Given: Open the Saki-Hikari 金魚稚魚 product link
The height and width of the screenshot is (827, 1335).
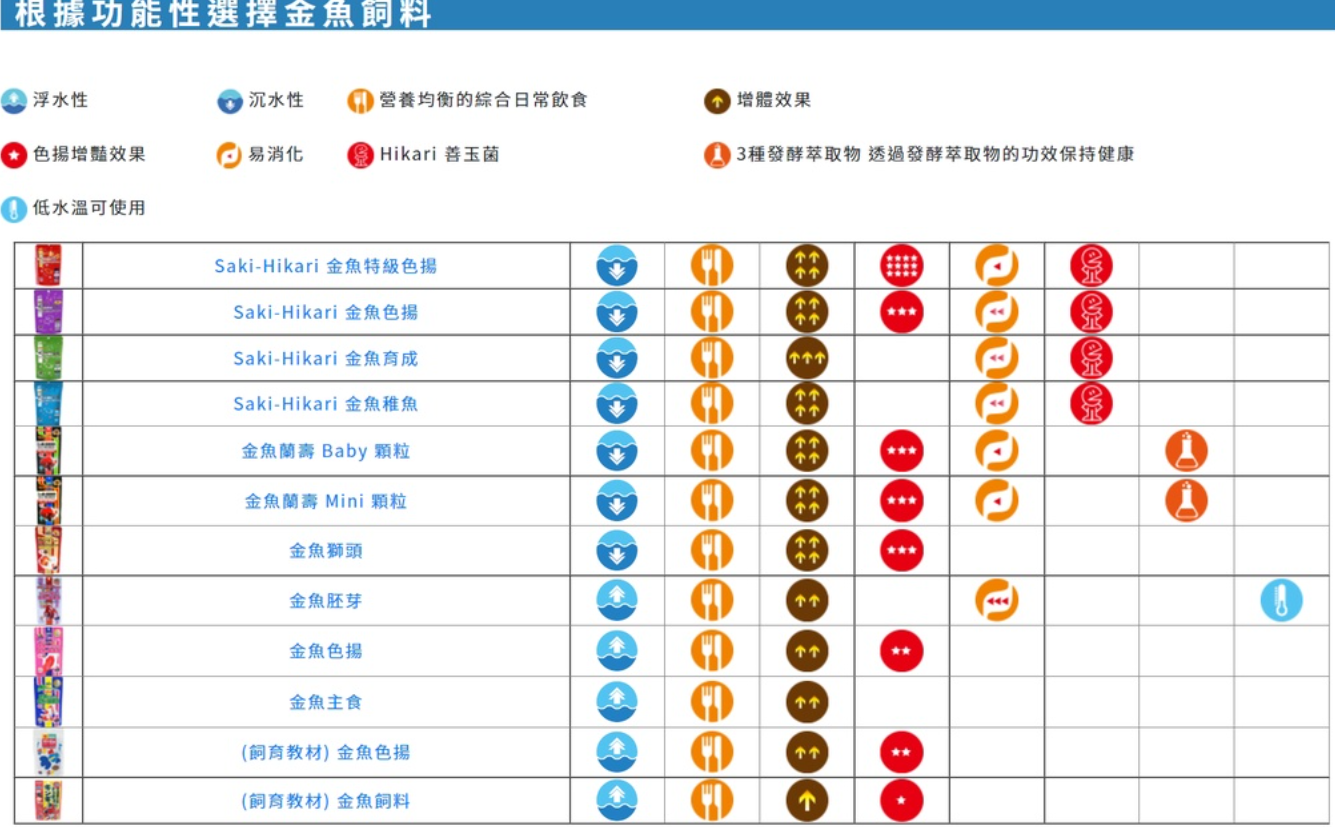Looking at the screenshot, I should (x=325, y=404).
